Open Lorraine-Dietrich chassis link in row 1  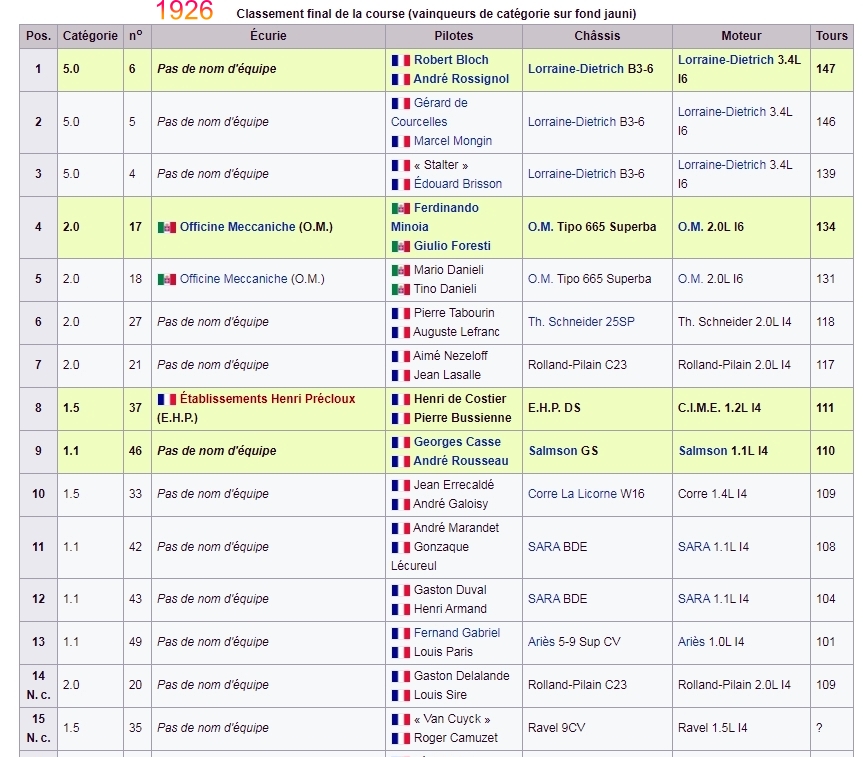[x=576, y=69]
